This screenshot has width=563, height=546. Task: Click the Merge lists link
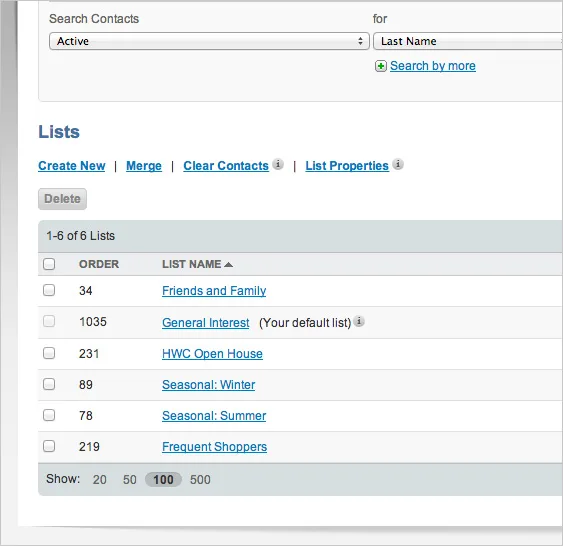tap(144, 166)
